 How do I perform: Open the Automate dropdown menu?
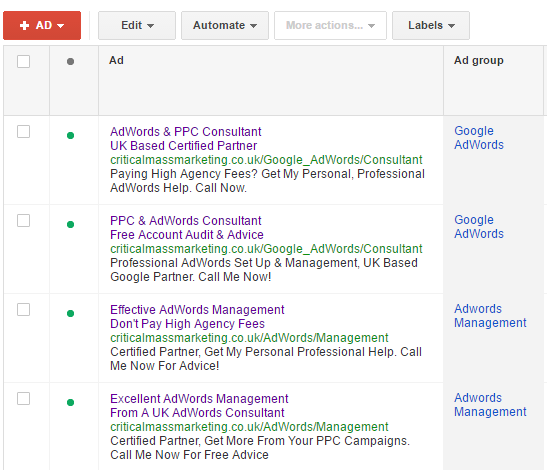coord(225,25)
